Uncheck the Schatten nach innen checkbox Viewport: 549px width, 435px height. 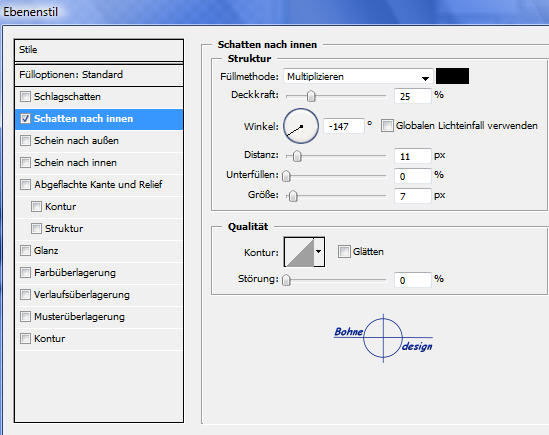pos(25,119)
